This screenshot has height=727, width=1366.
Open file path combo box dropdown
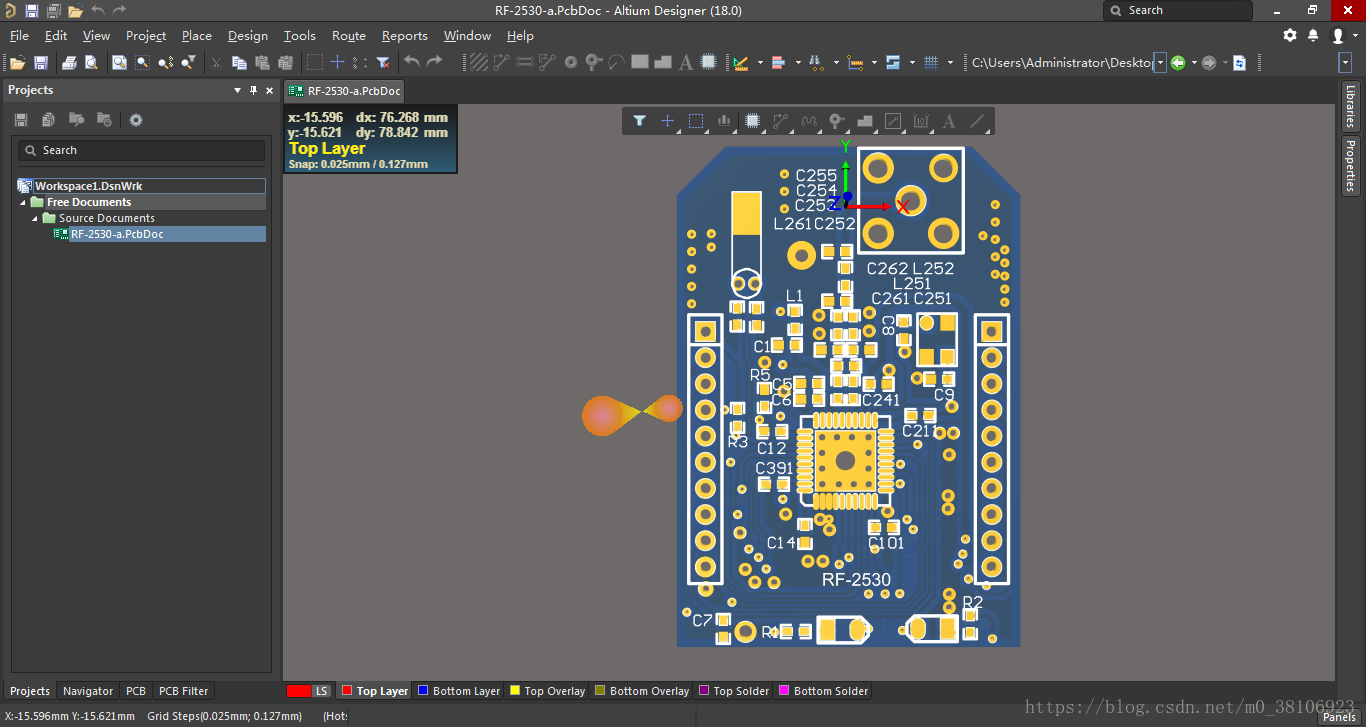click(x=1160, y=63)
